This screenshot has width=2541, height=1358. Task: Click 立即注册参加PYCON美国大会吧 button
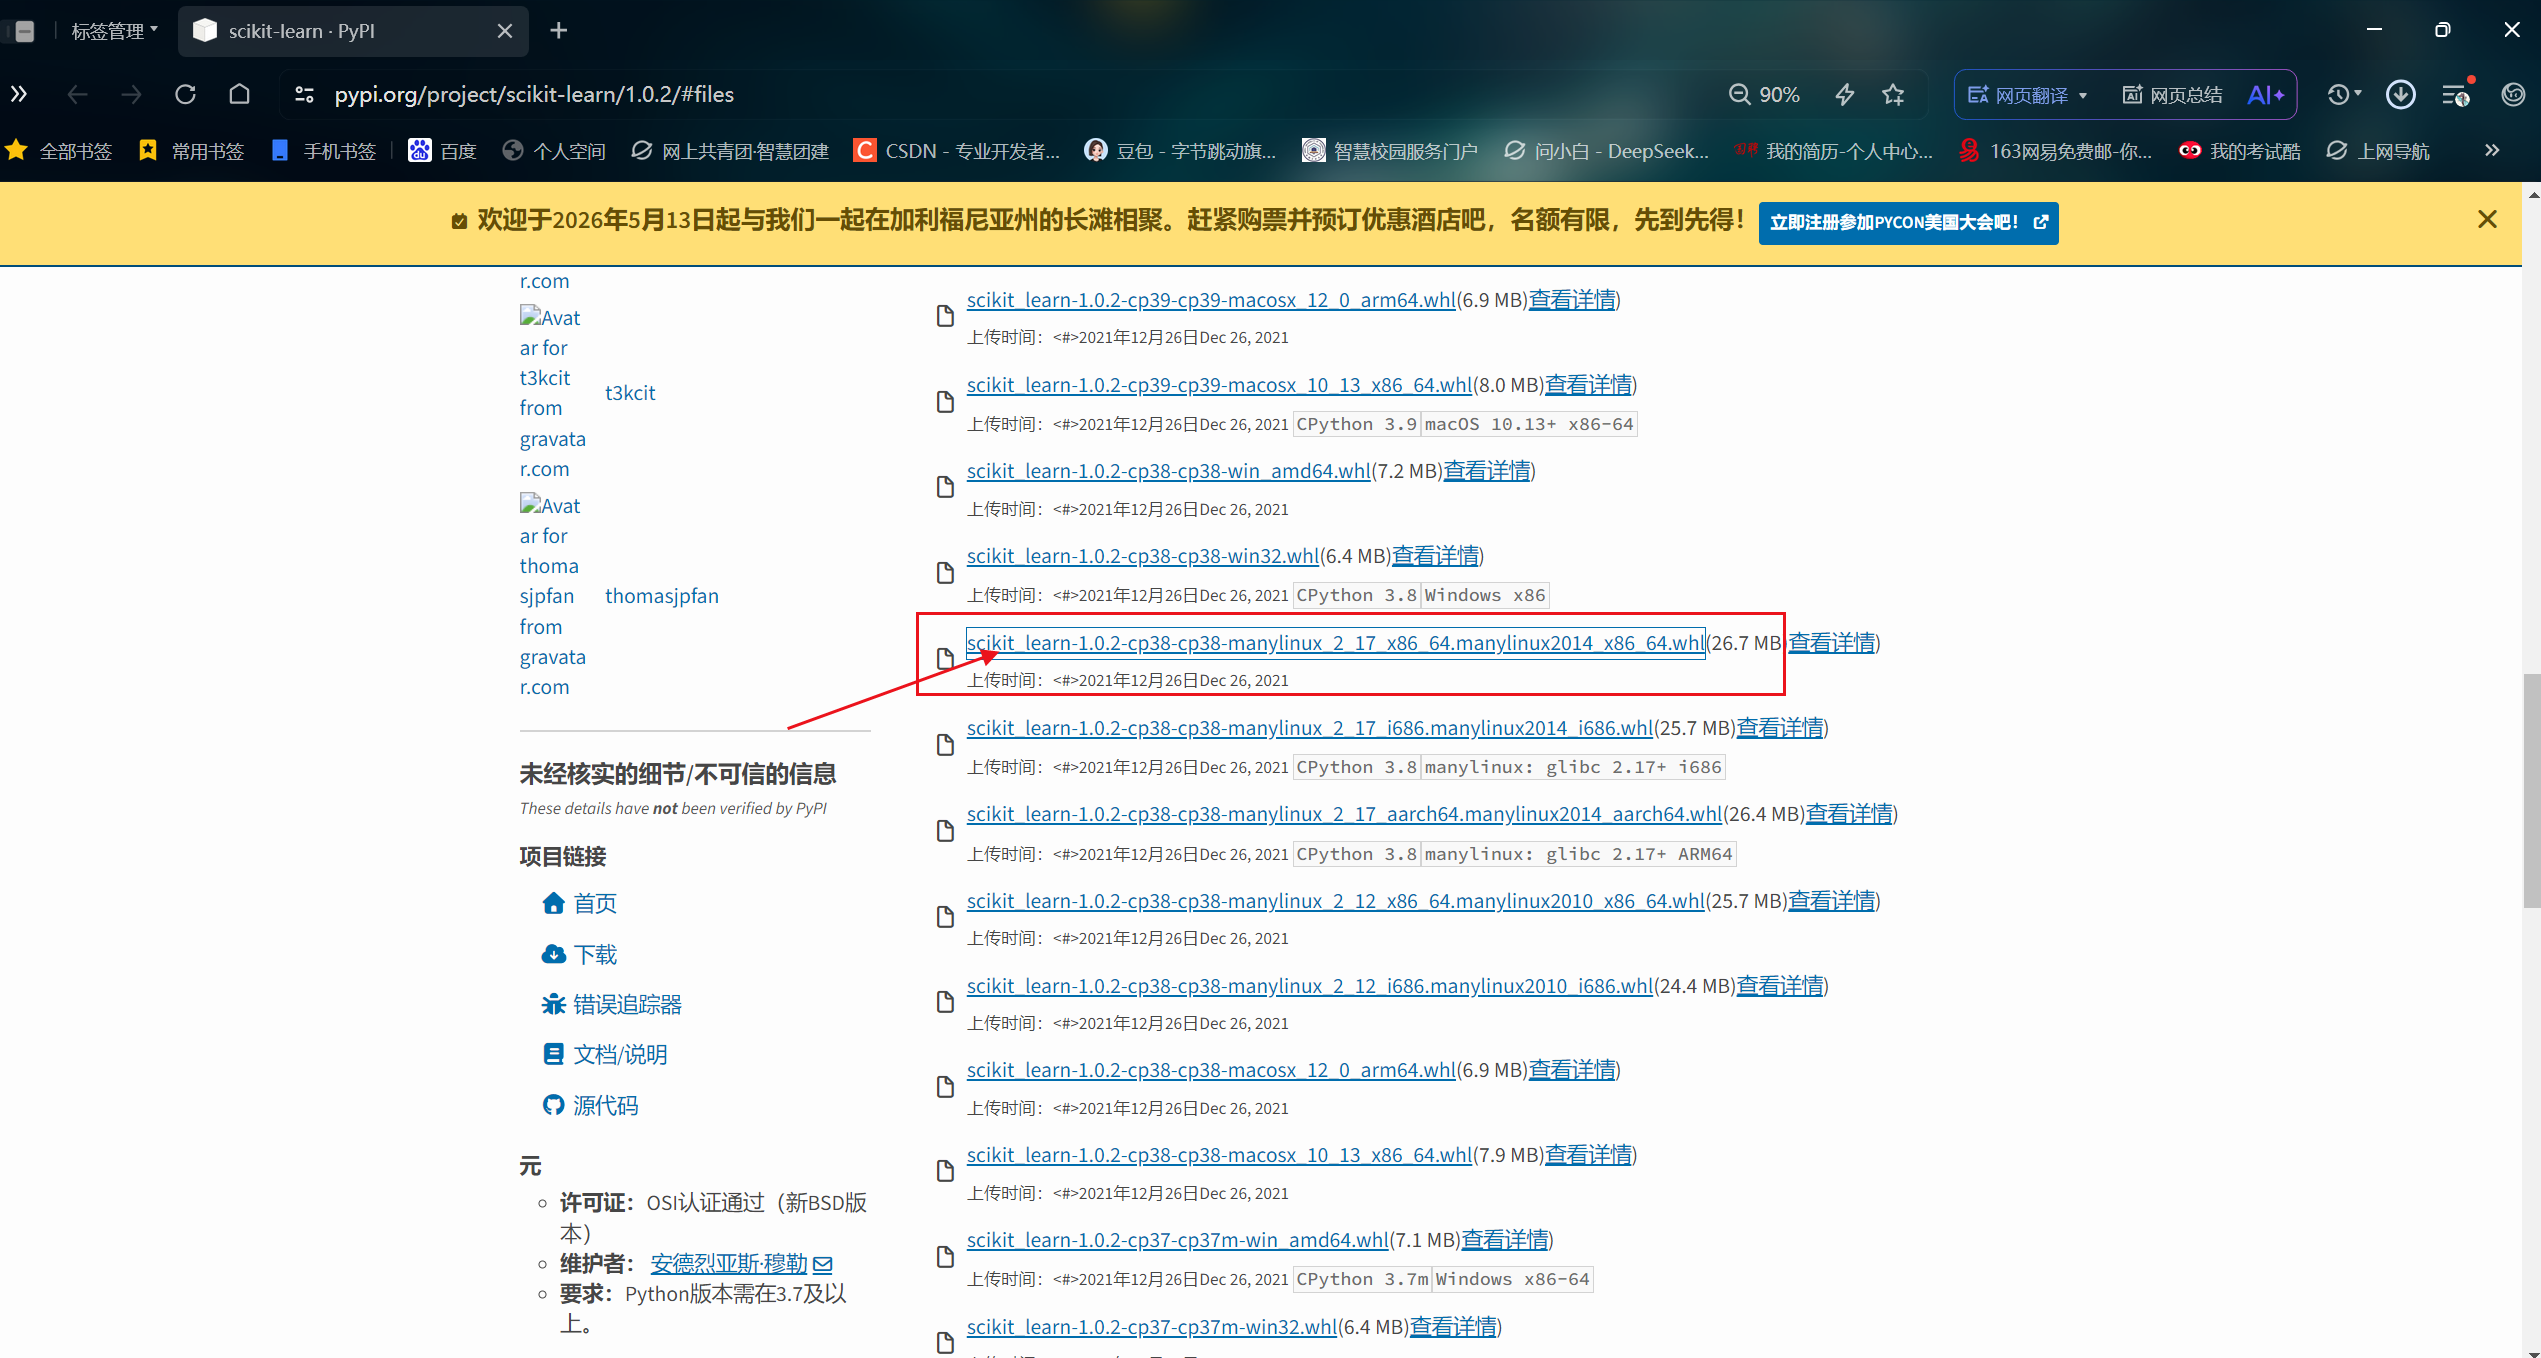coord(1908,222)
